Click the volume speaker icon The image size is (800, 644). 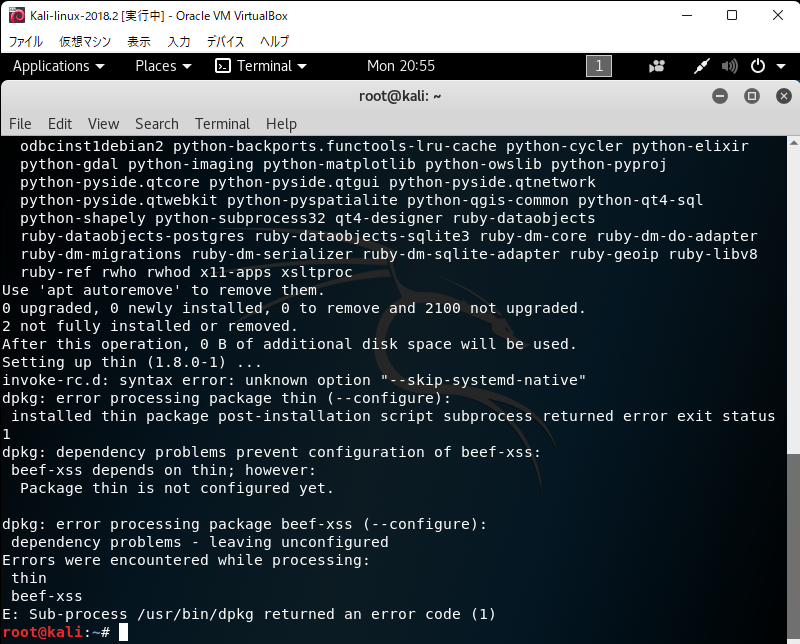[x=730, y=66]
